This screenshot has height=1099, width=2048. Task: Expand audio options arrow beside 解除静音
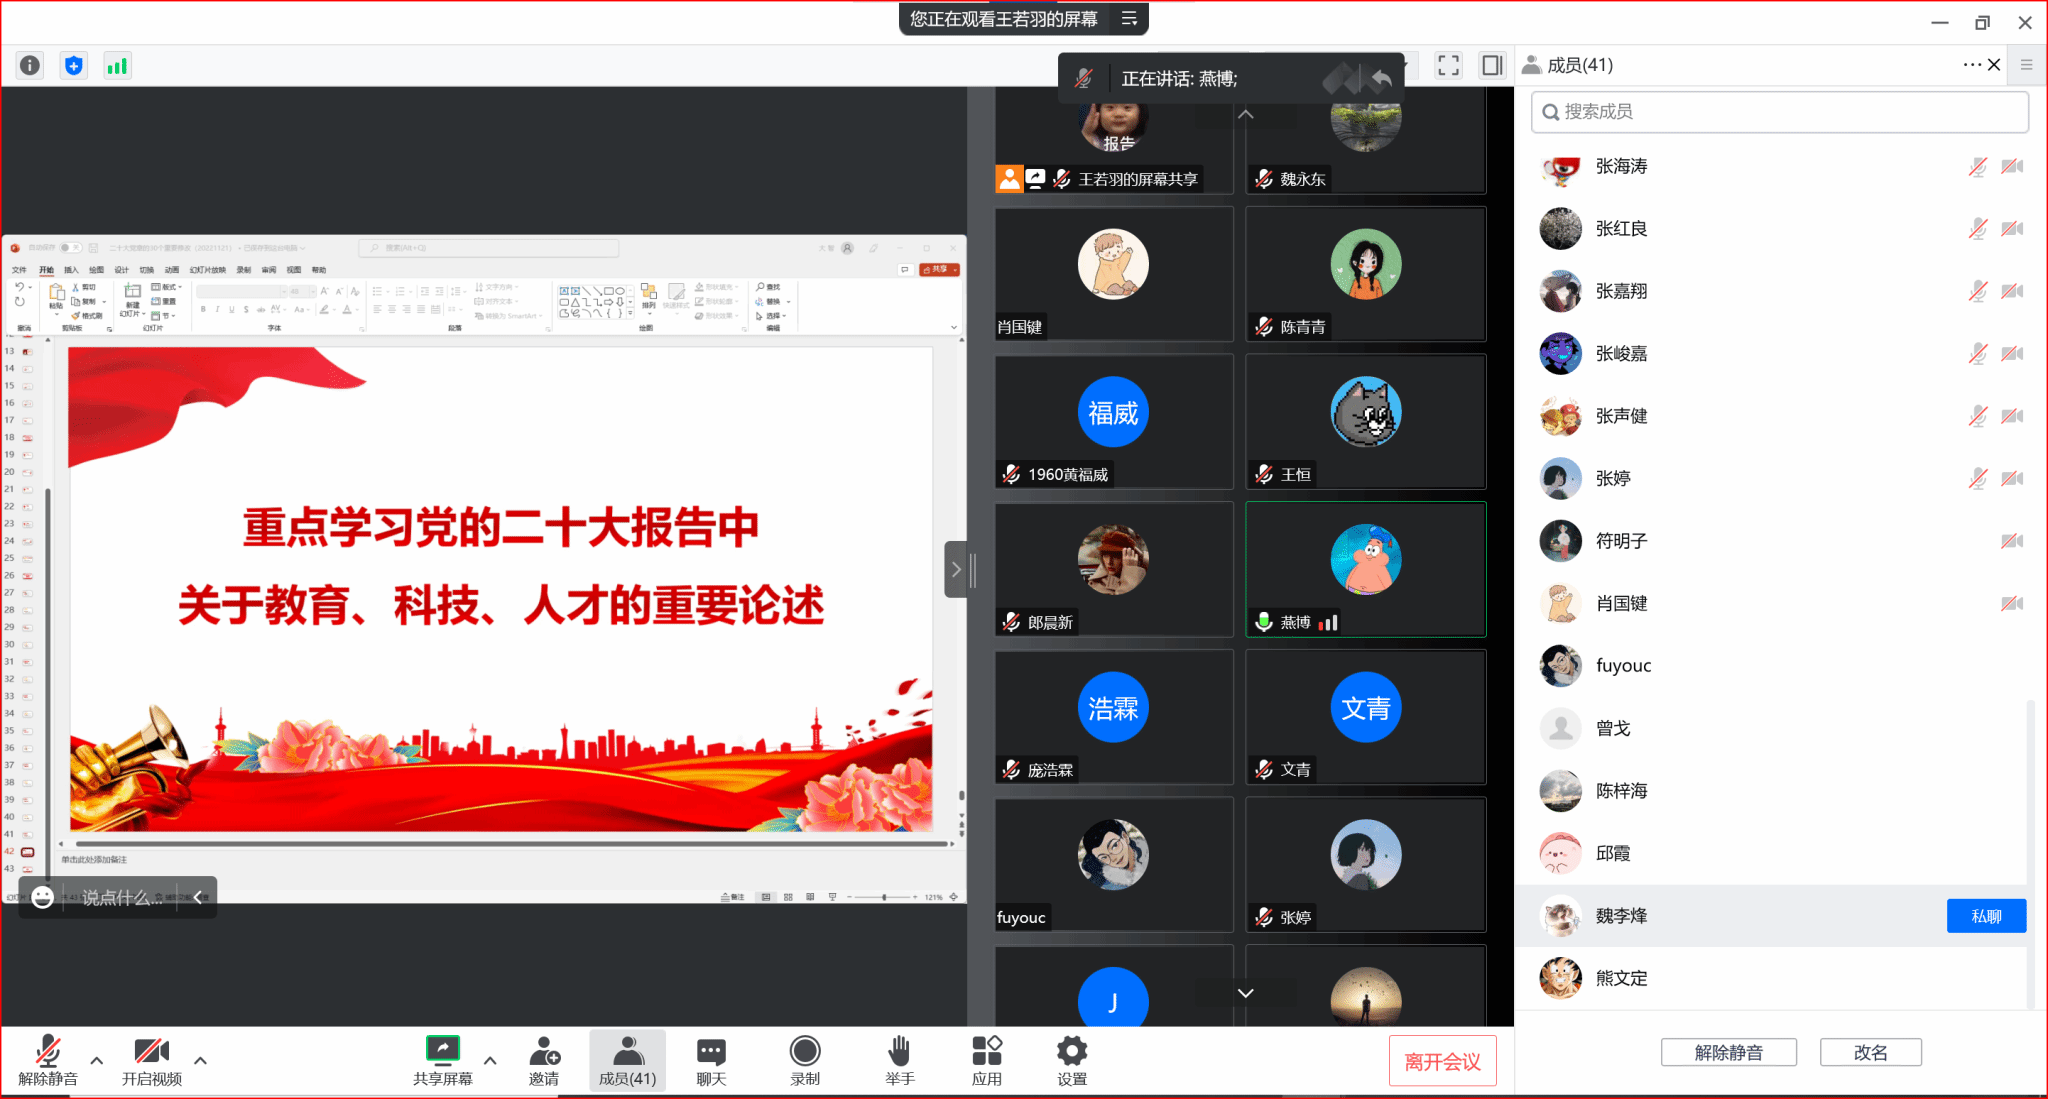point(97,1060)
